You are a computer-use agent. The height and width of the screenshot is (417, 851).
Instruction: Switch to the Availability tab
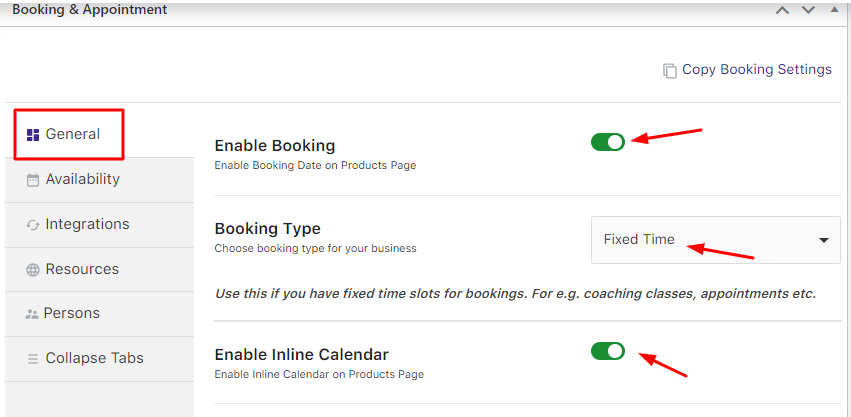point(99,180)
